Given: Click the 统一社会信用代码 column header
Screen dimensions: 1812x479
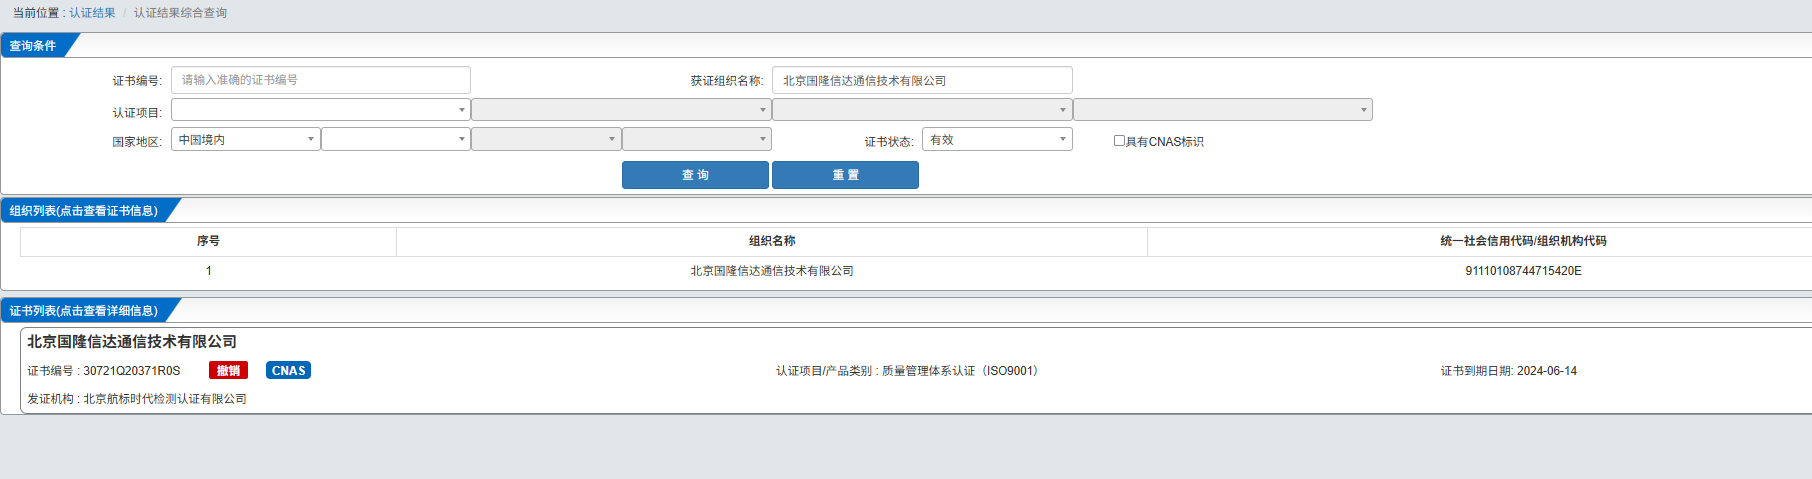Looking at the screenshot, I should (x=1523, y=241).
